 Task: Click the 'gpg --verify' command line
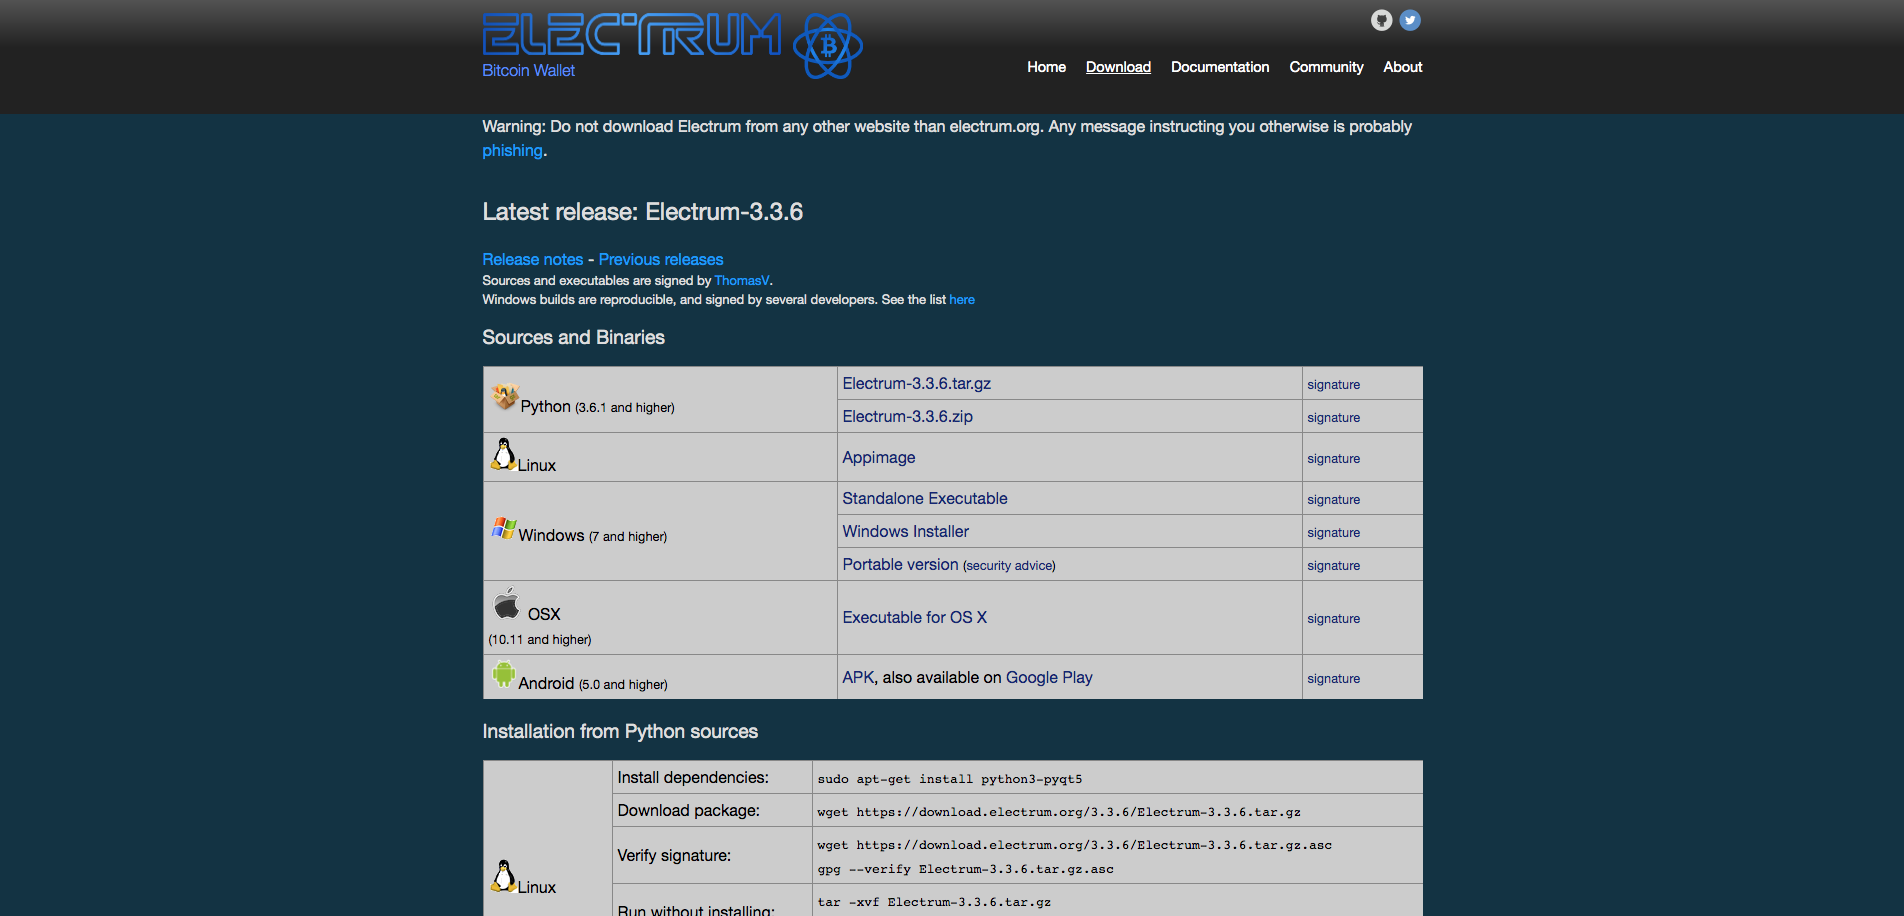click(965, 870)
